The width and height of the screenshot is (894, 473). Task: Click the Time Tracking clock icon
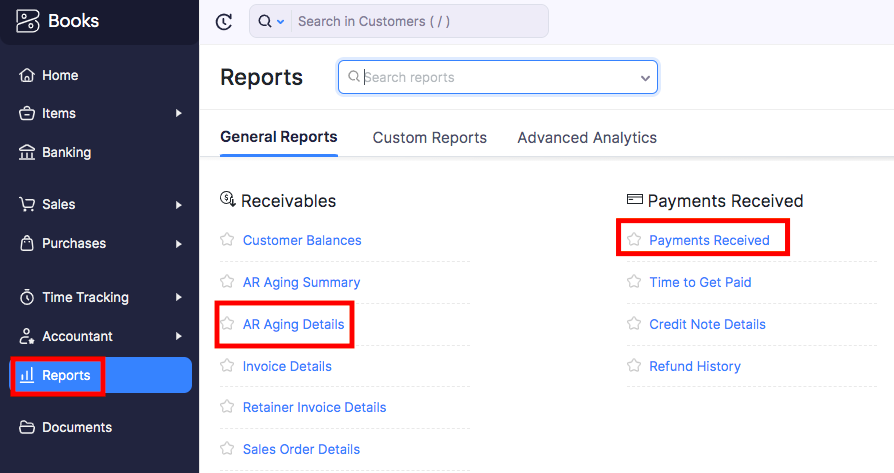pos(27,297)
